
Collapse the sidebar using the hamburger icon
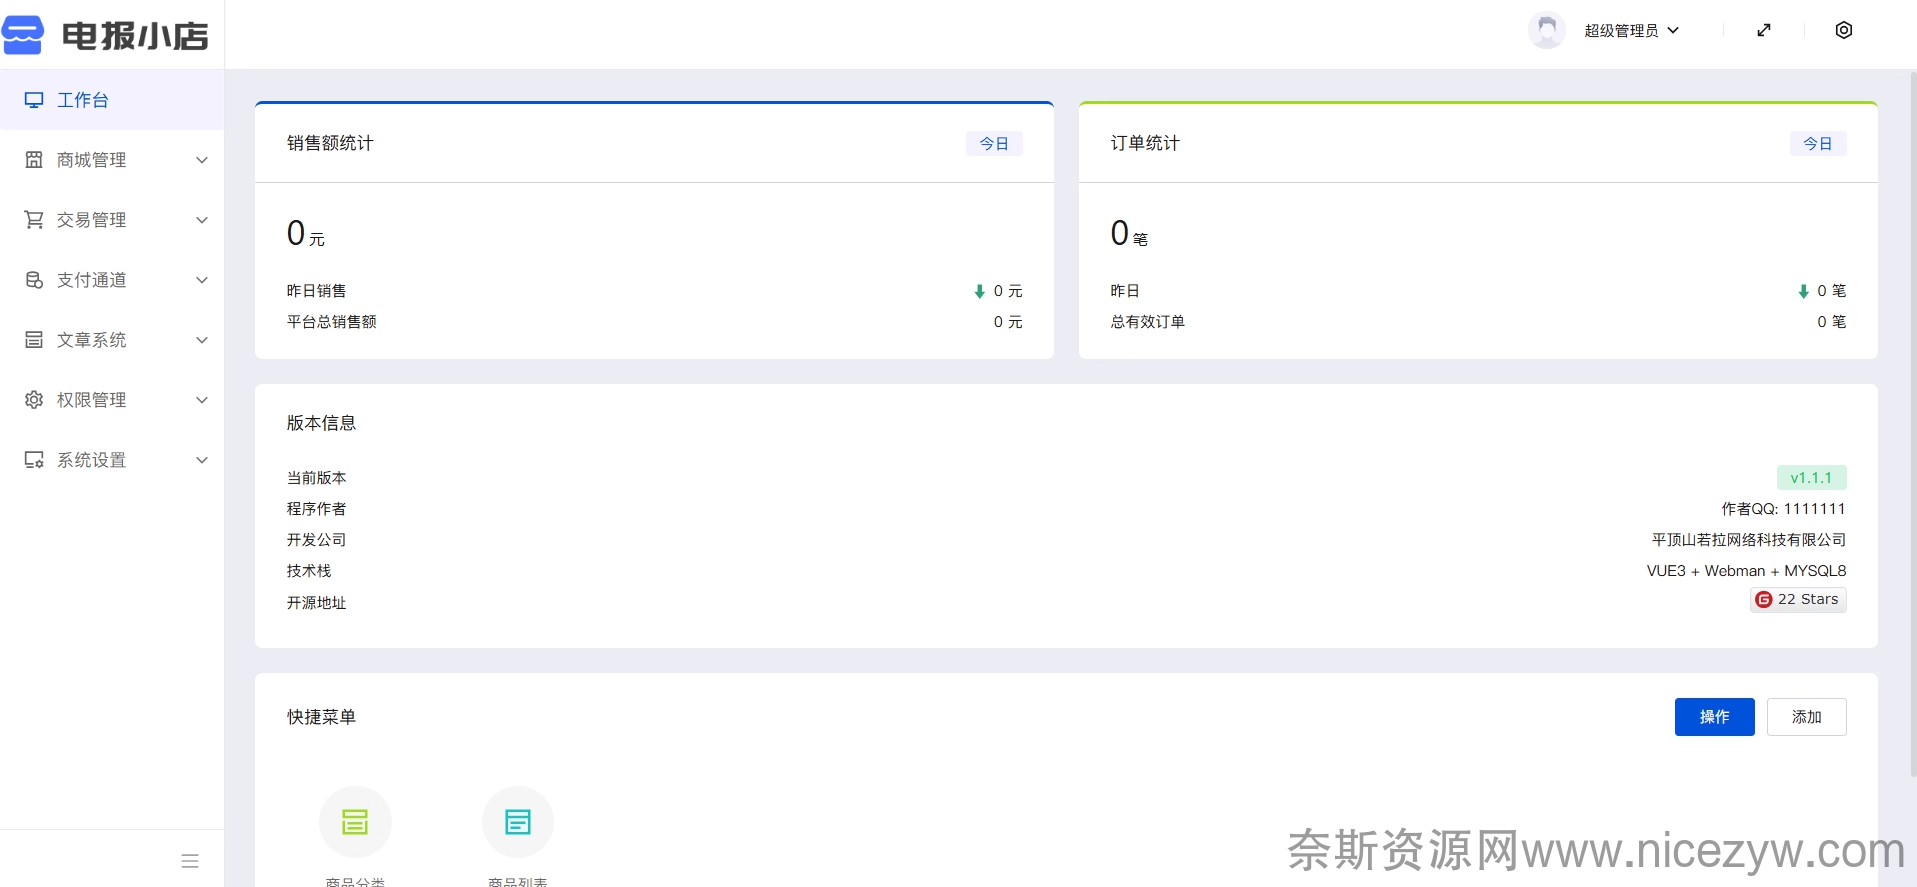[x=190, y=861]
